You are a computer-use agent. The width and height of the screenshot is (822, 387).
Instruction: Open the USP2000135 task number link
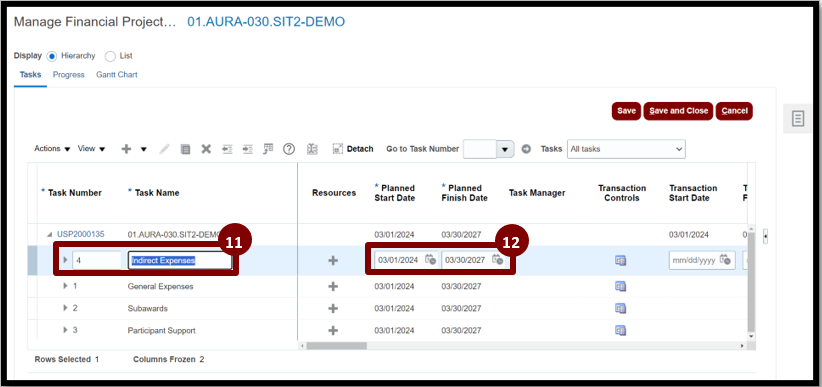click(81, 234)
